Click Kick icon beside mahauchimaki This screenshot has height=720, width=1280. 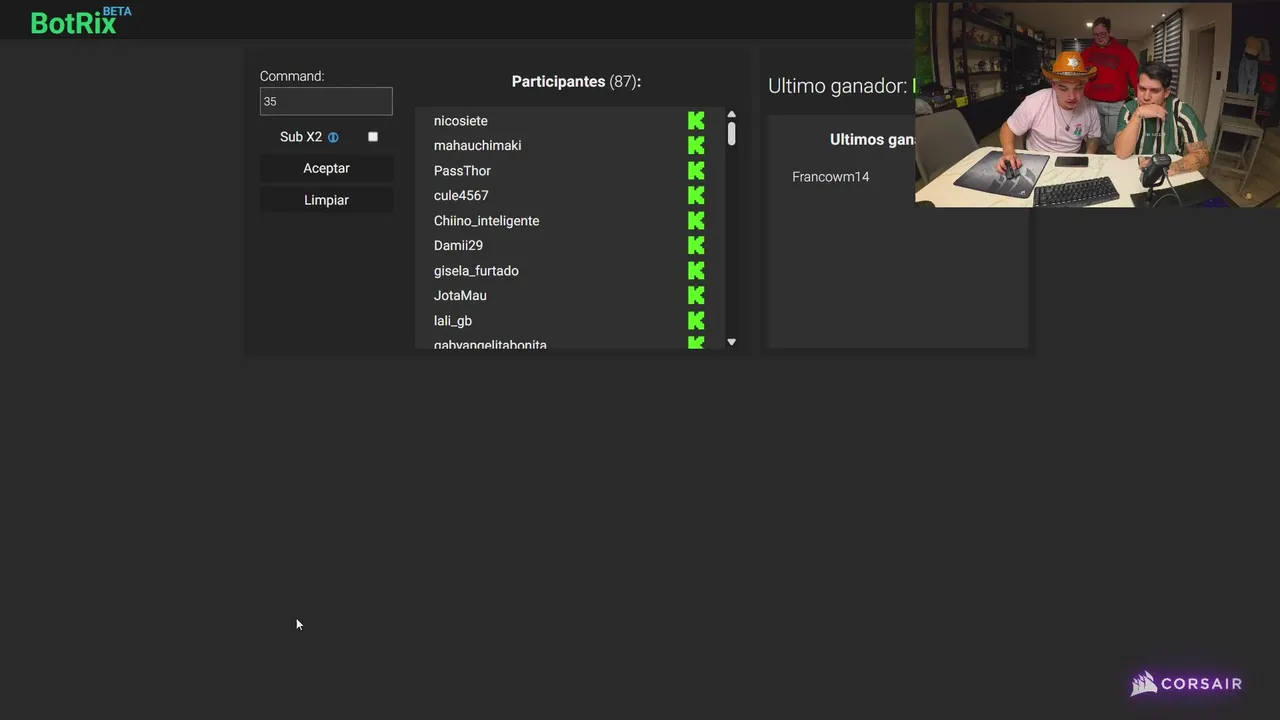[696, 146]
